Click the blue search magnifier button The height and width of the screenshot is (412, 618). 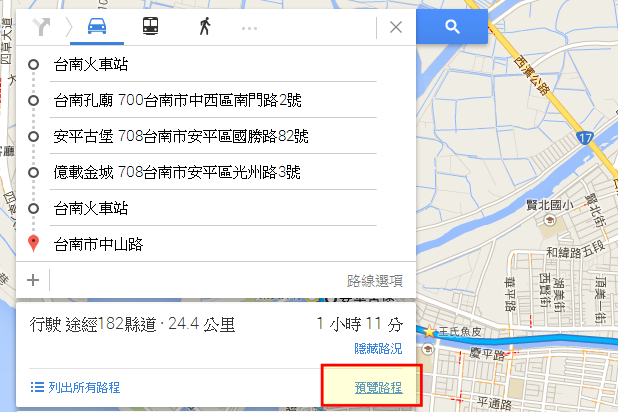(x=452, y=26)
